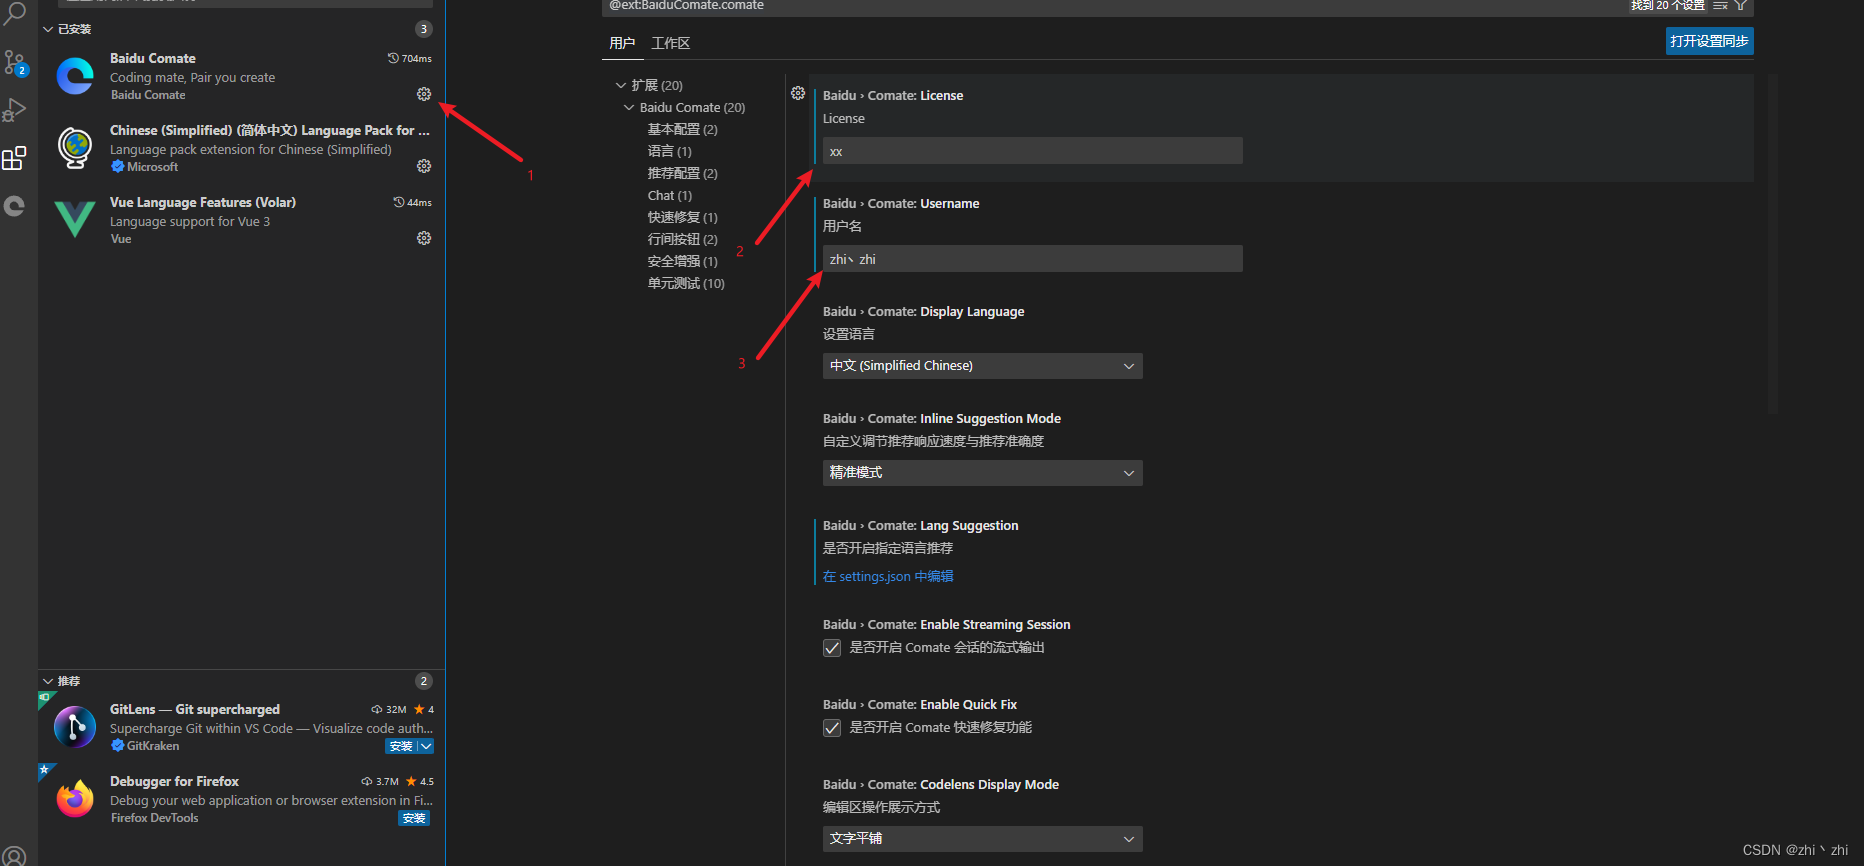Image resolution: width=1864 pixels, height=866 pixels.
Task: Select 安全增强 (1) in settings tree
Action: 683,261
